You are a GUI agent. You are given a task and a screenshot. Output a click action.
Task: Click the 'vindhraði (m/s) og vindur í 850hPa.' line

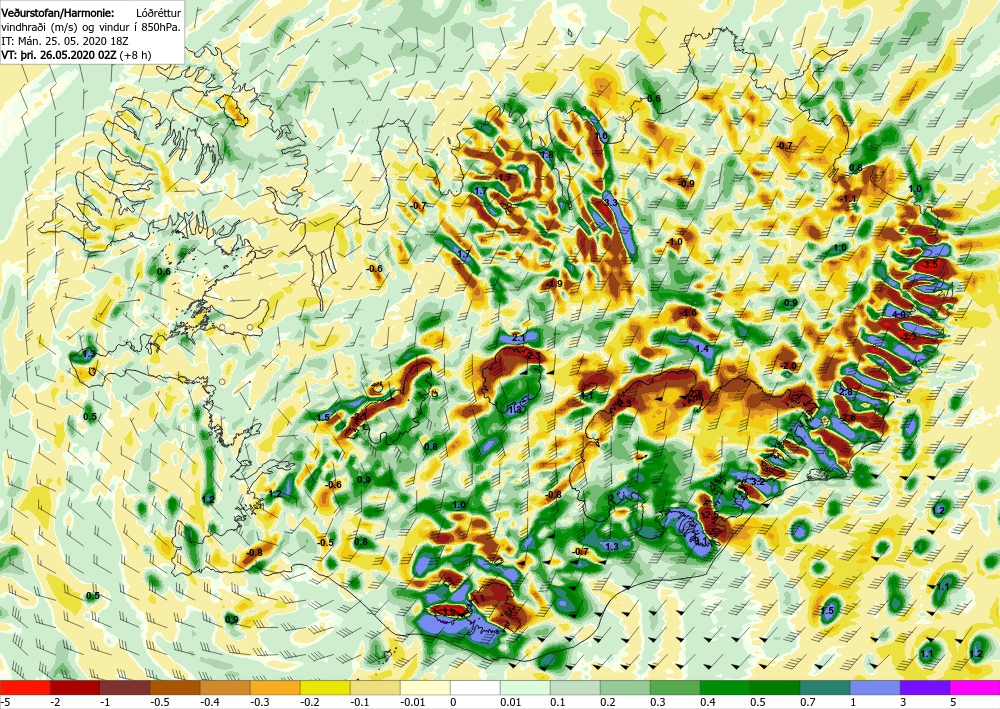[91, 27]
